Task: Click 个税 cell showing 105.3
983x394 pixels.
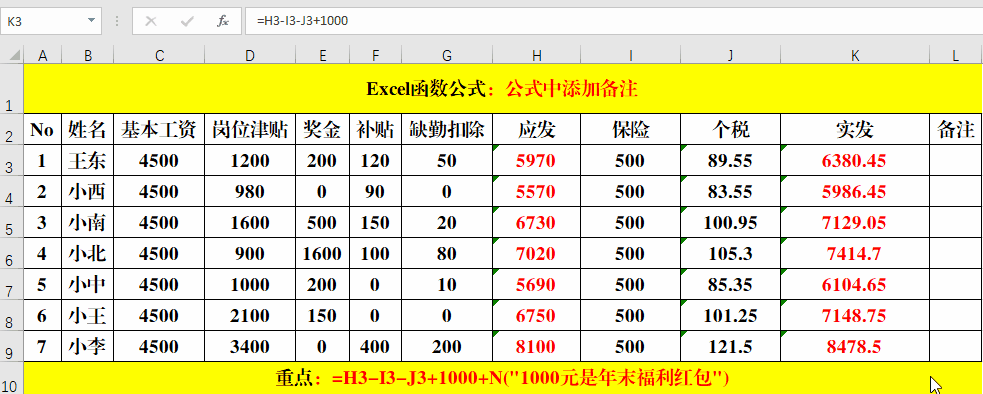Action: click(x=730, y=253)
